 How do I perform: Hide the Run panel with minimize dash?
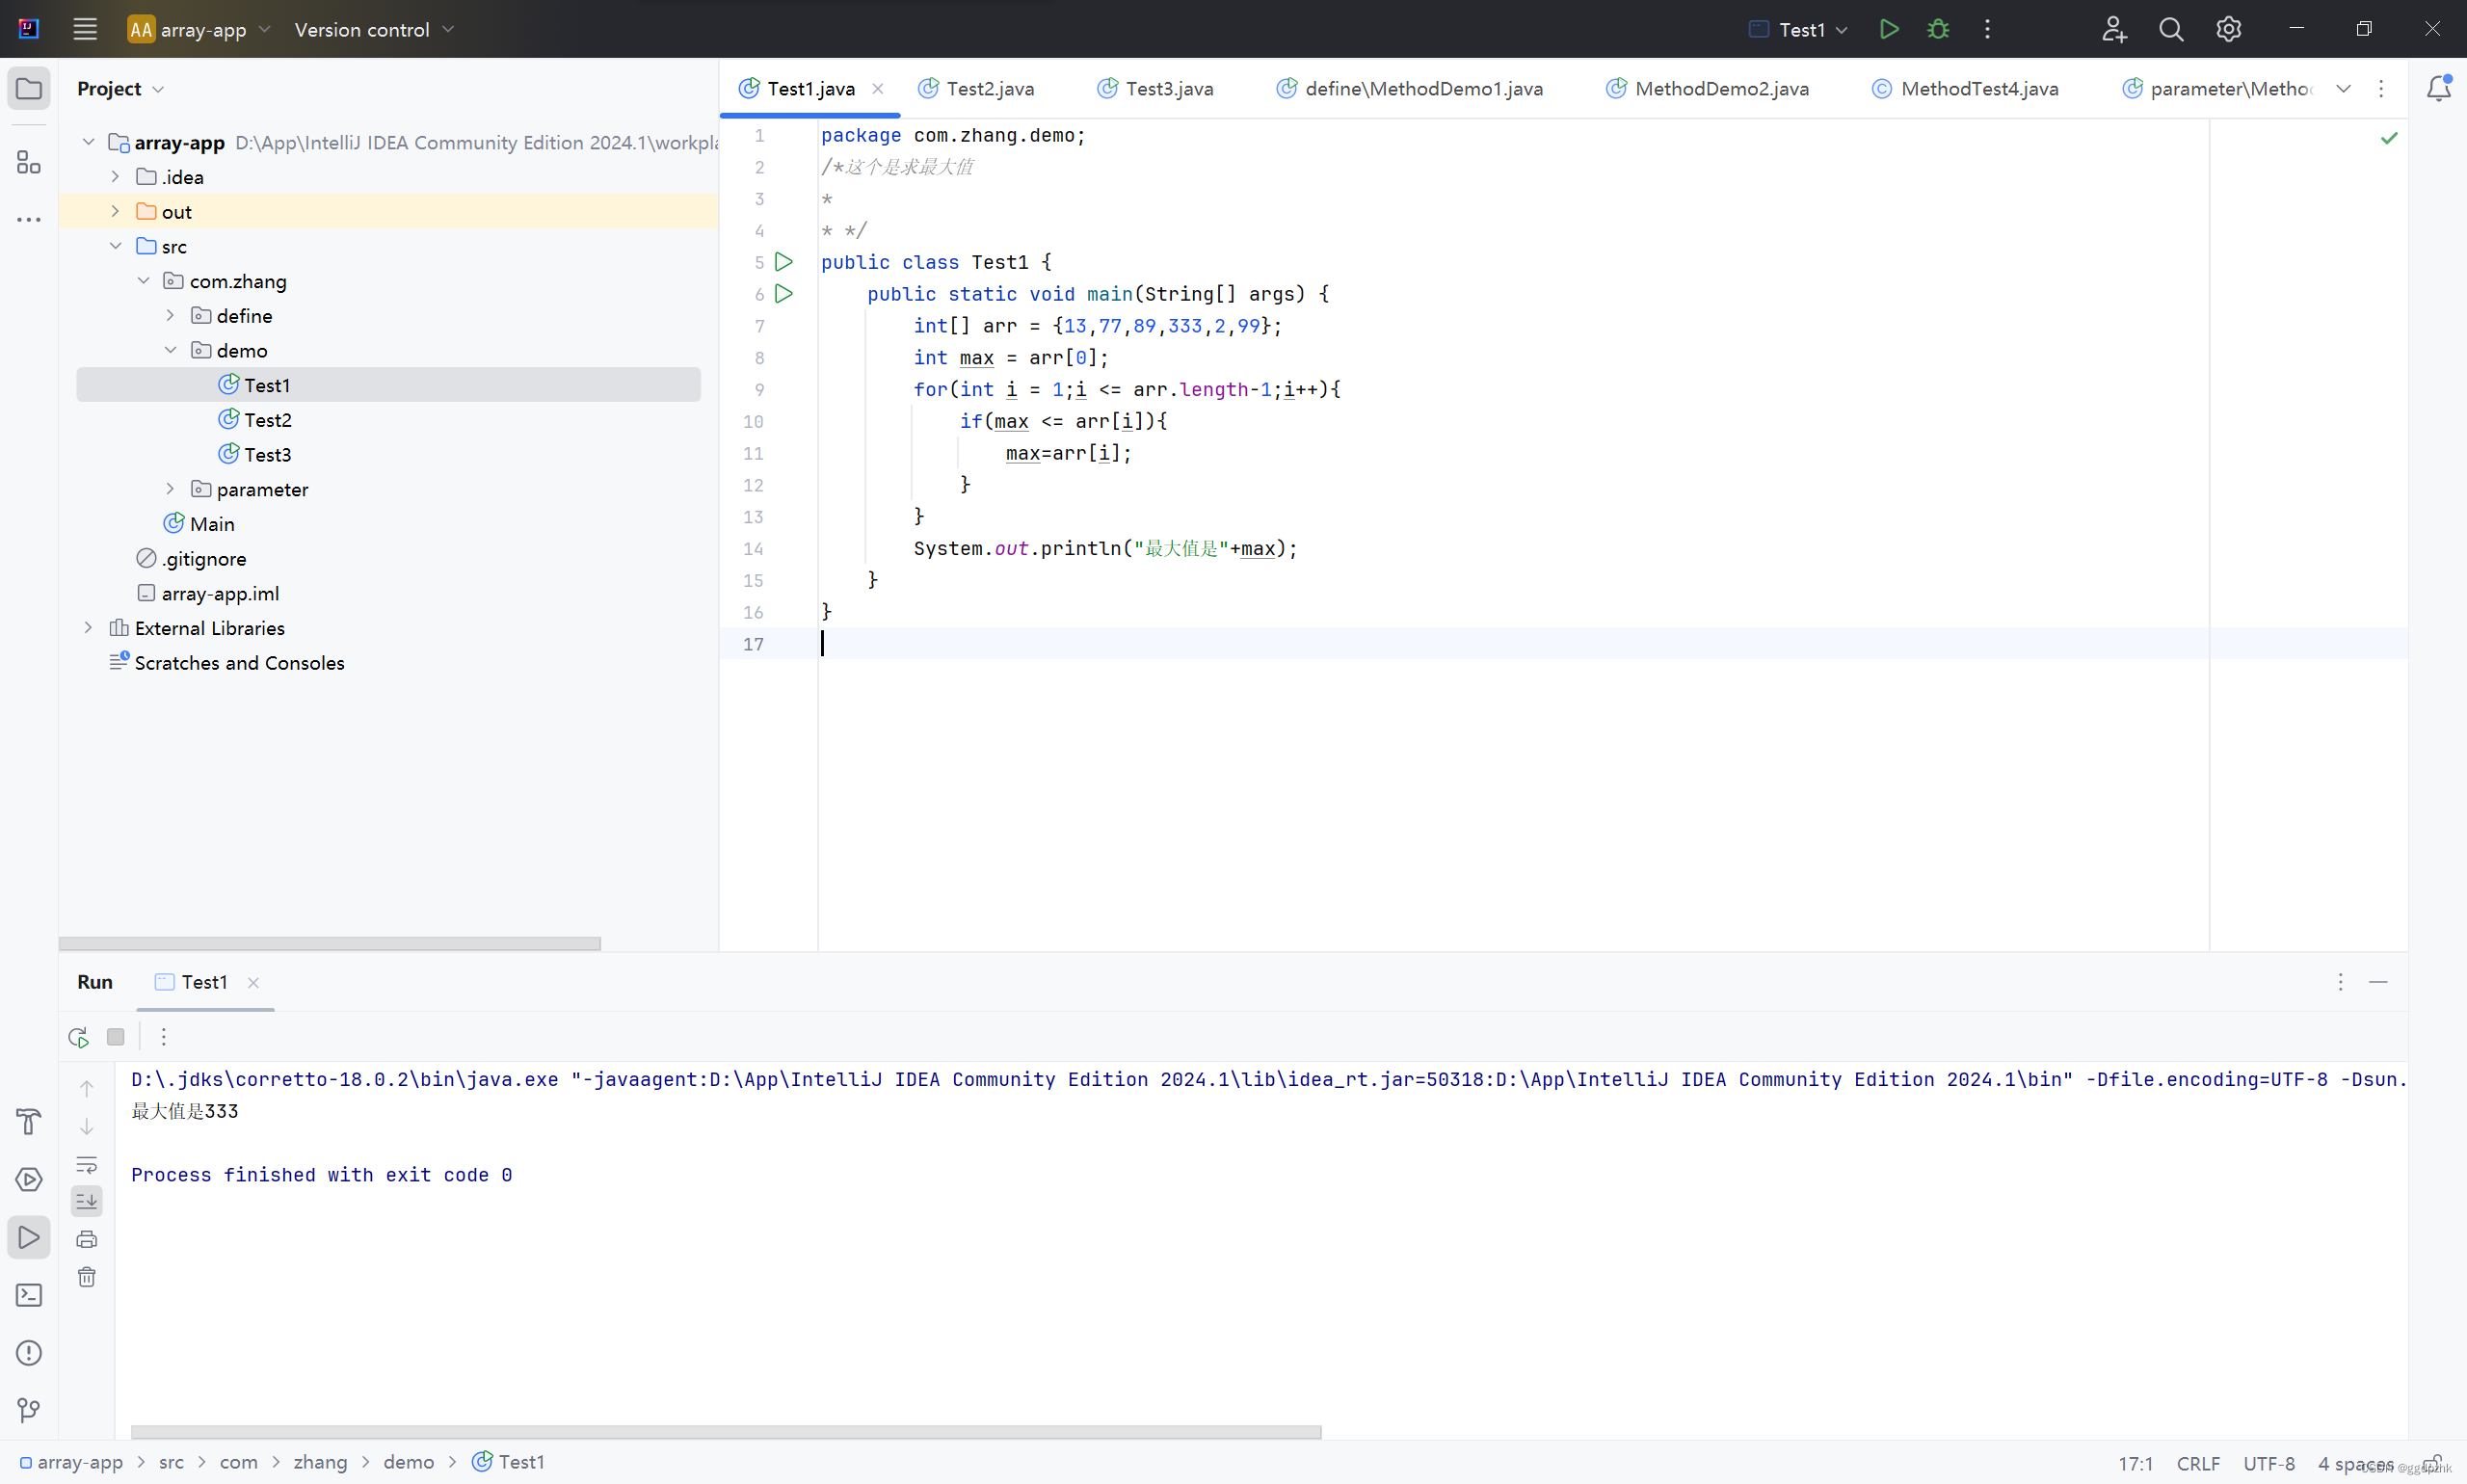(x=2378, y=982)
